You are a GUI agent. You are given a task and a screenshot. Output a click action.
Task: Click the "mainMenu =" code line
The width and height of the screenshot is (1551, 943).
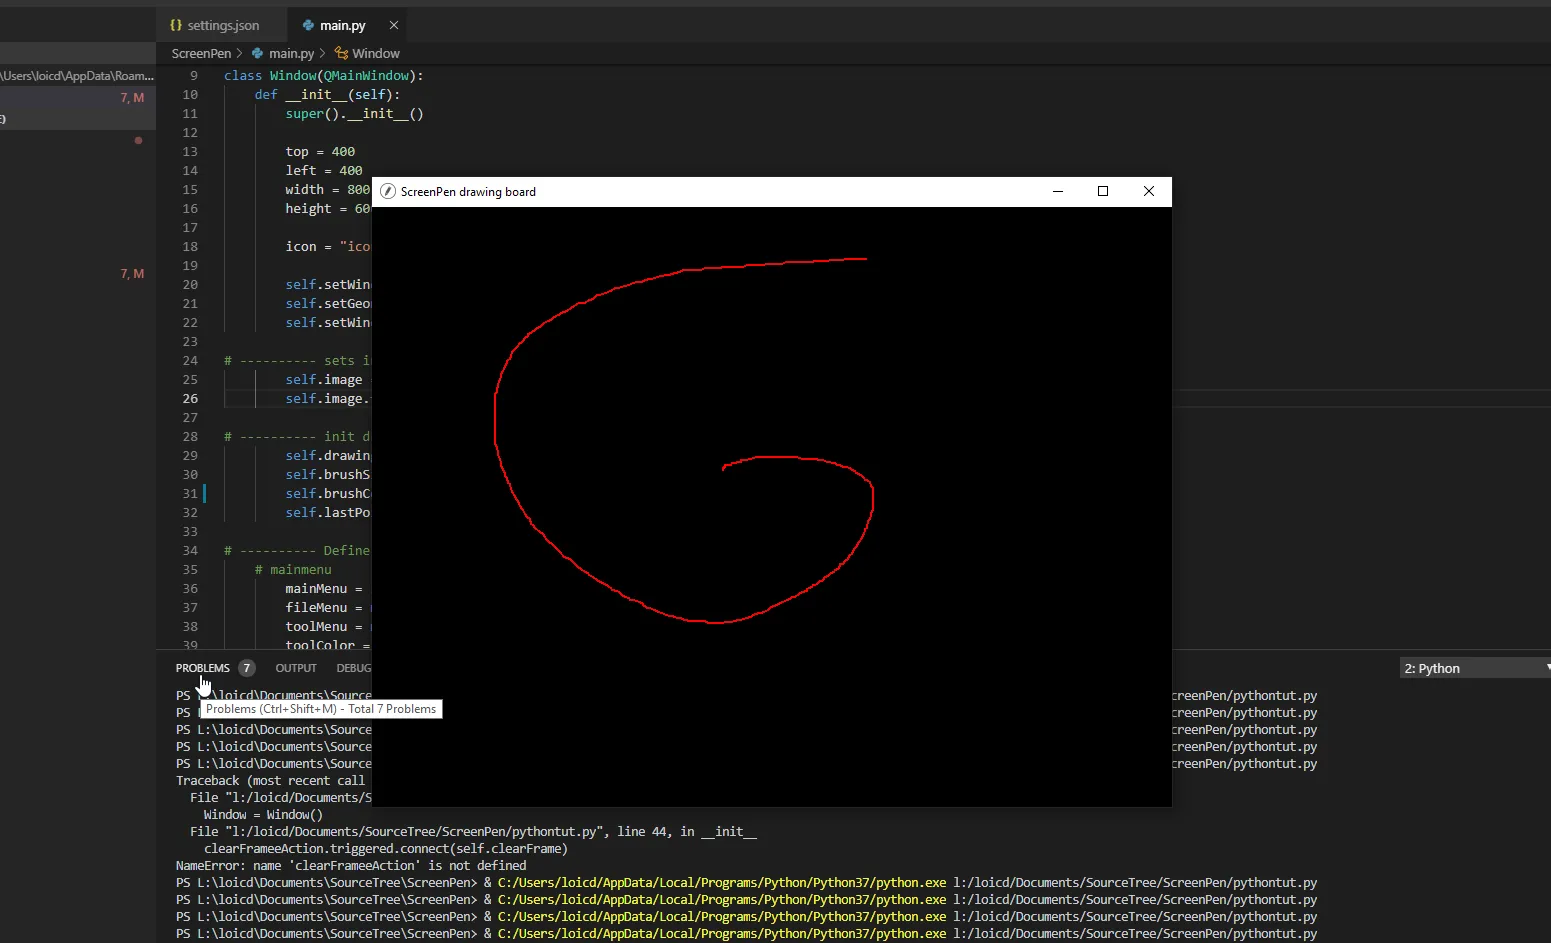pos(324,589)
